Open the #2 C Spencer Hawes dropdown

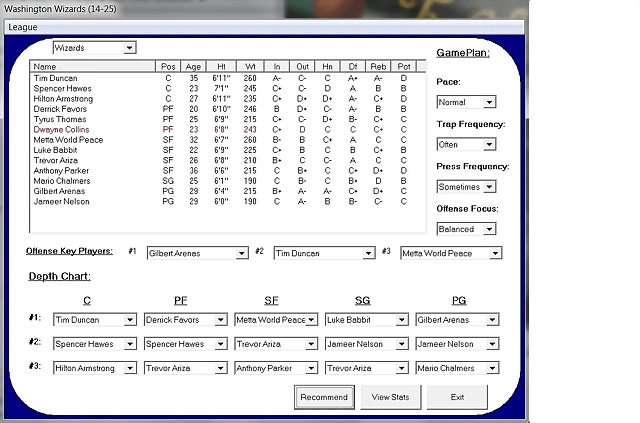[95, 344]
